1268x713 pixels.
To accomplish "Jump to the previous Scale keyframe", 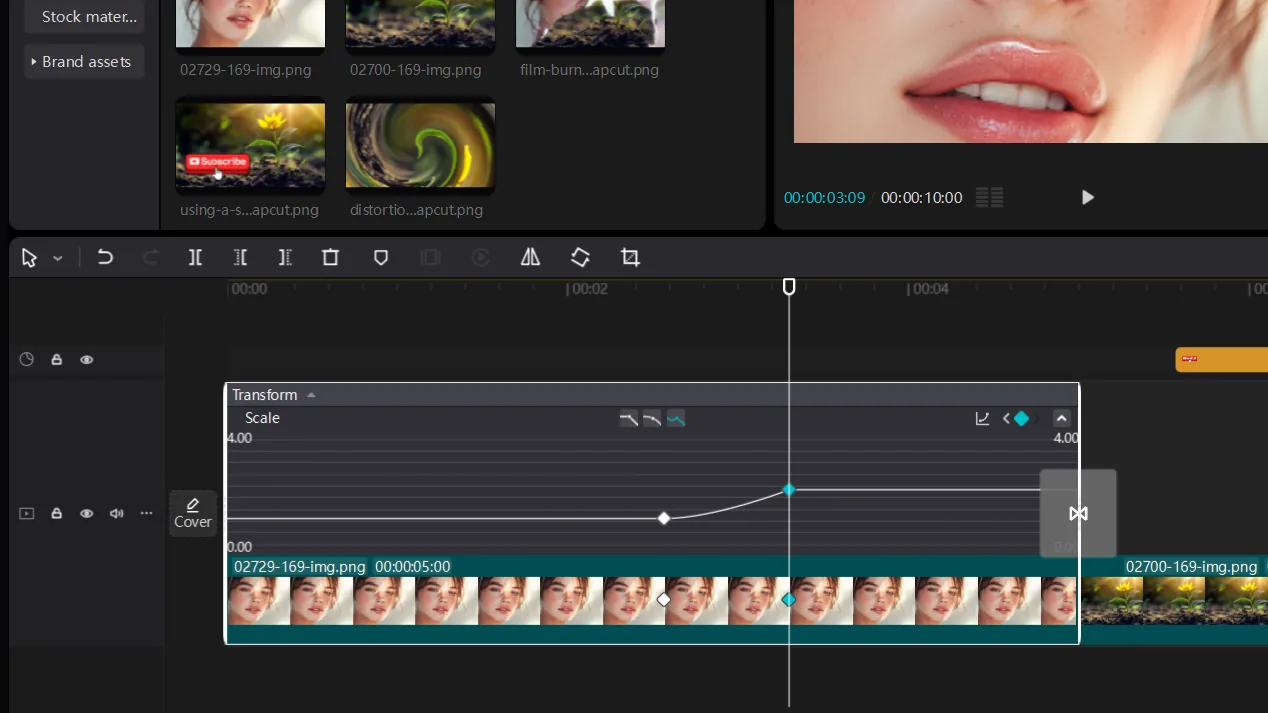I will [x=1005, y=418].
